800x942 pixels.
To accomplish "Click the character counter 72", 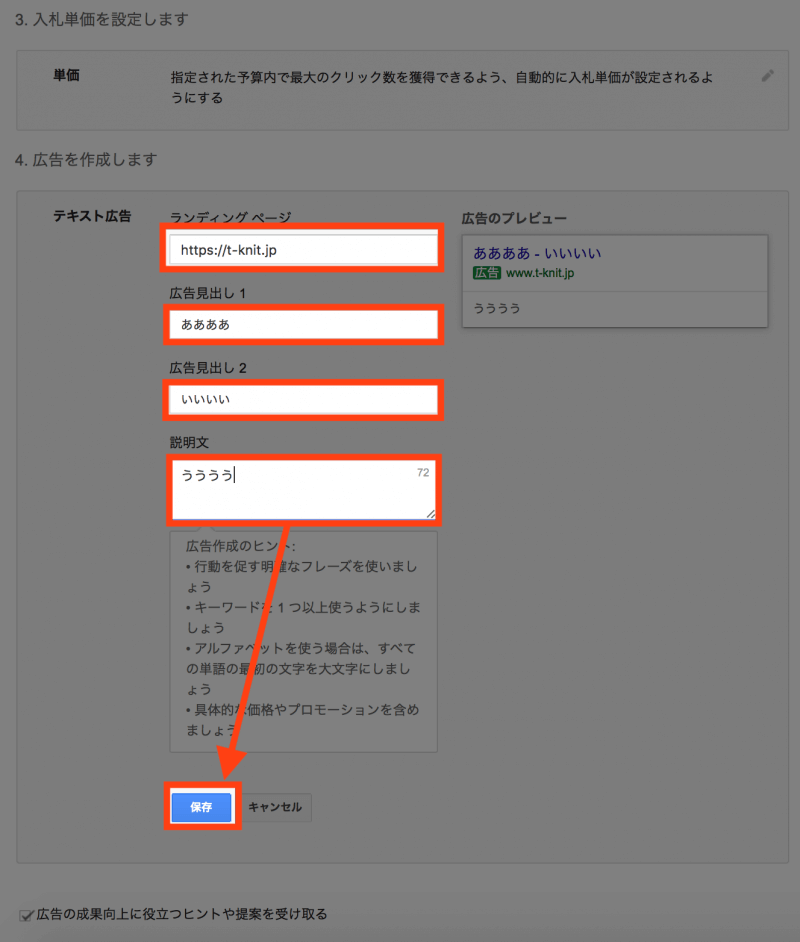I will pyautogui.click(x=423, y=472).
